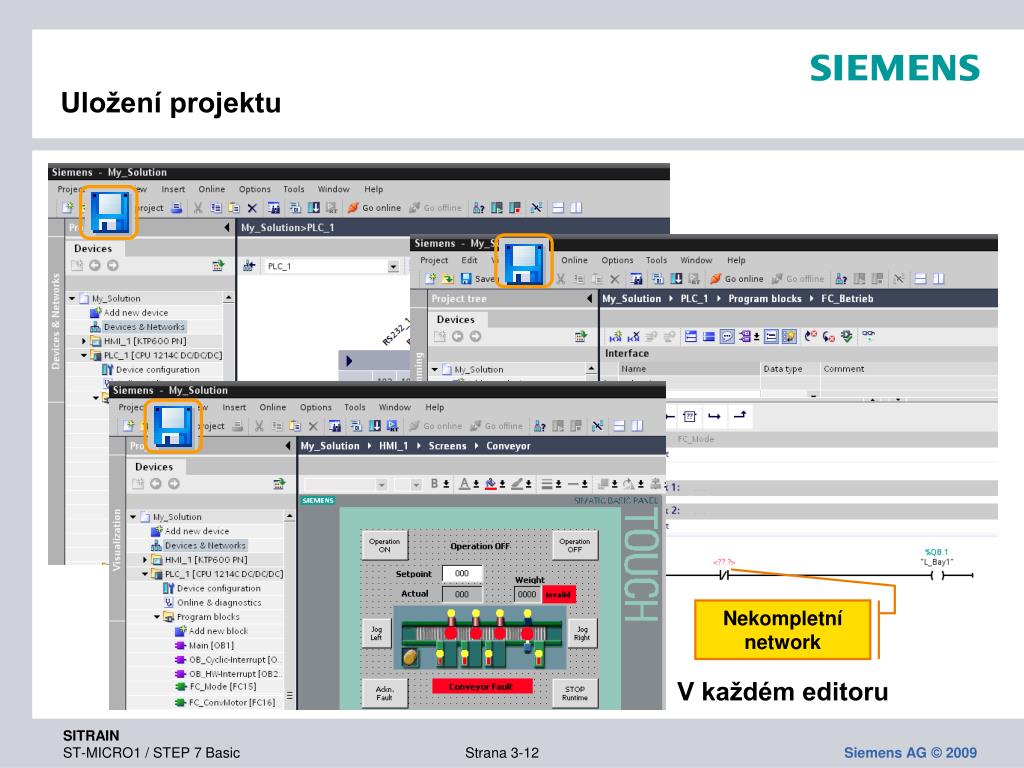Toggle Bold formatting in Conveyor screen editor
Screen dimensions: 1024x768
click(x=434, y=484)
